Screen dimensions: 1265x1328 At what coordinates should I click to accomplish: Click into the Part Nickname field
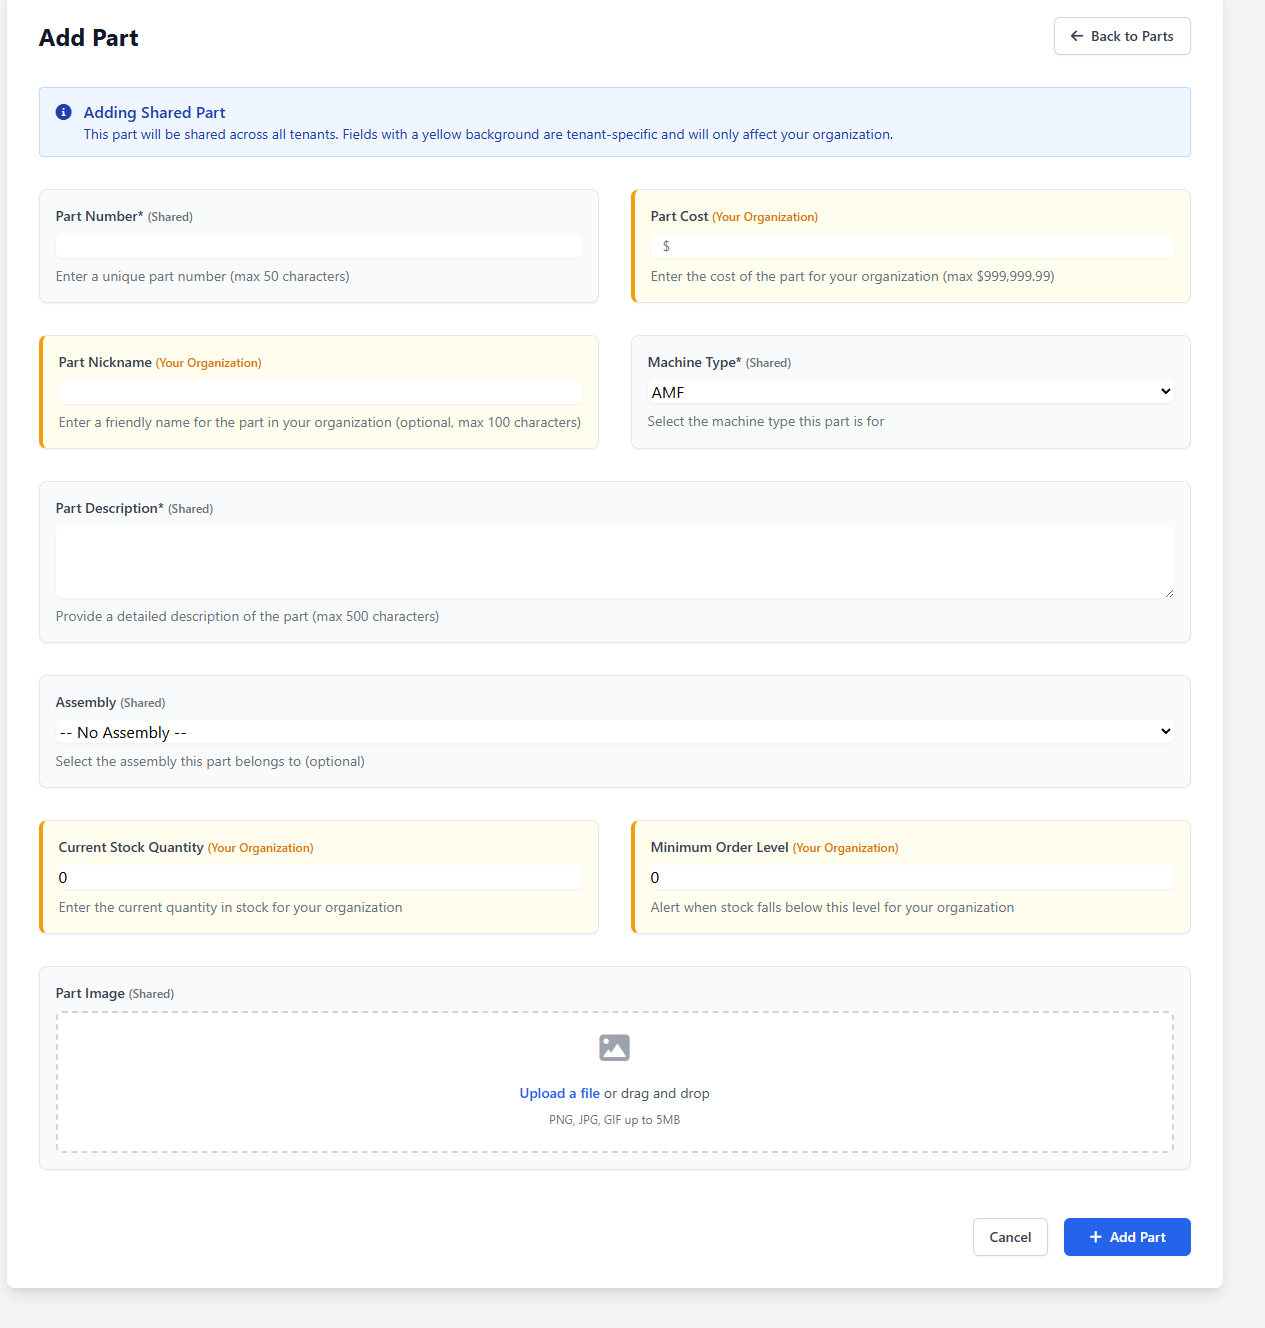pos(320,392)
